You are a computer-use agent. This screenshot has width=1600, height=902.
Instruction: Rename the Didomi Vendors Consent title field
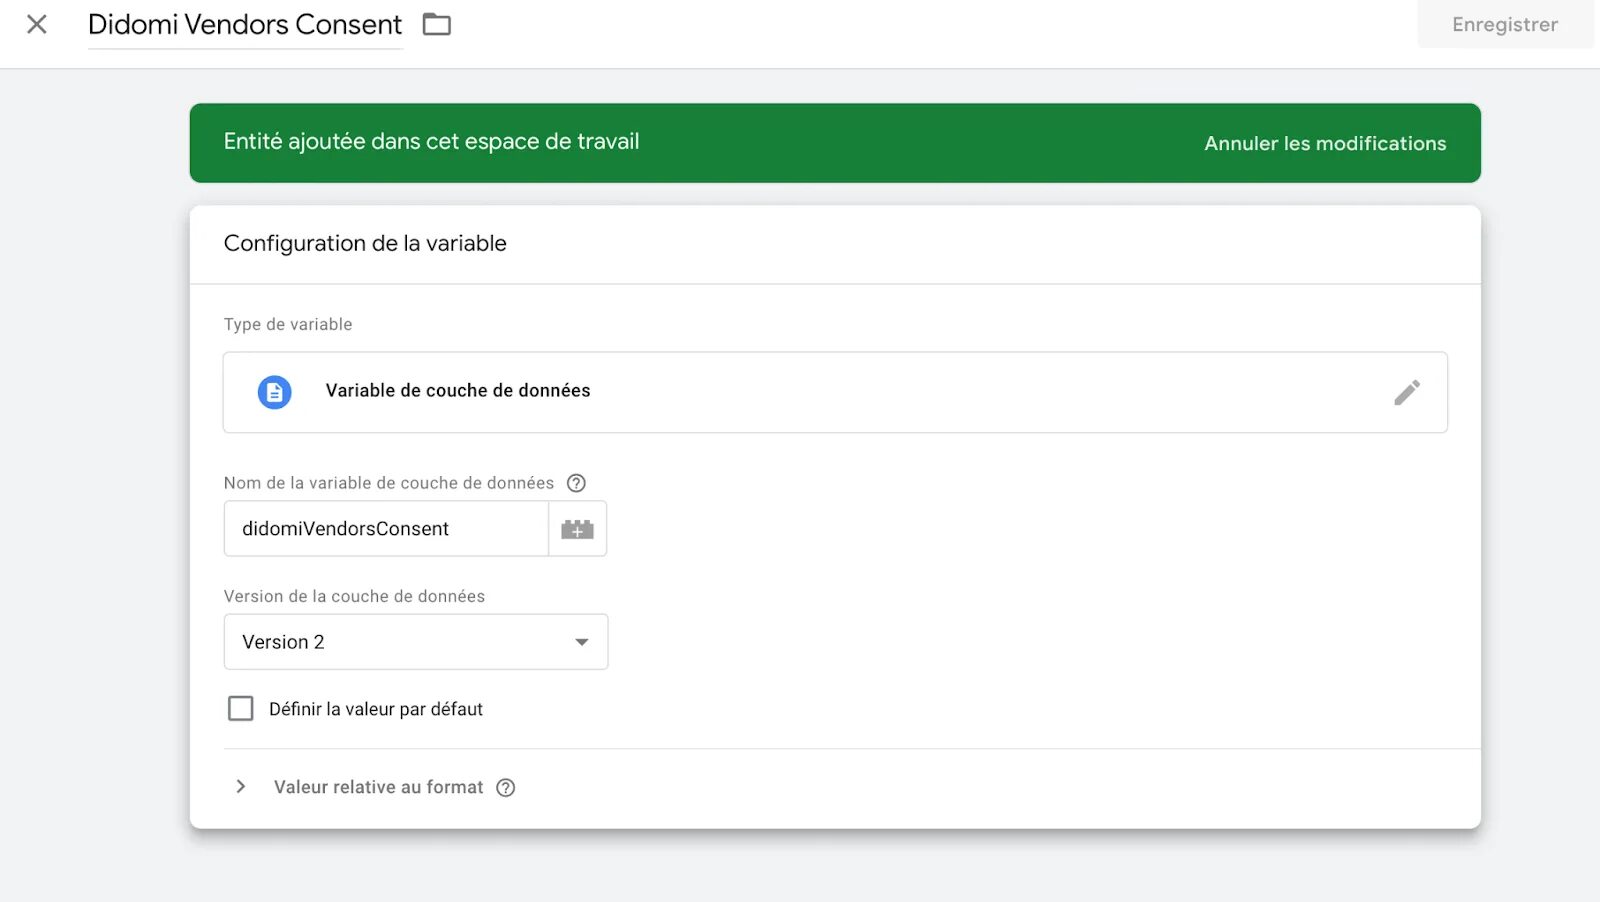pyautogui.click(x=245, y=24)
